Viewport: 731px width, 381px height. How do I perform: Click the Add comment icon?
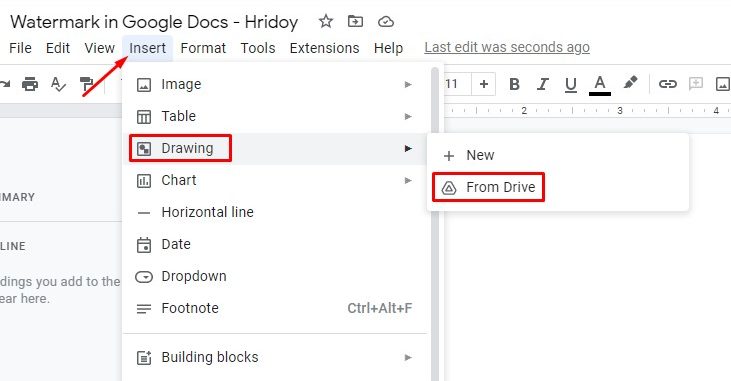[696, 84]
